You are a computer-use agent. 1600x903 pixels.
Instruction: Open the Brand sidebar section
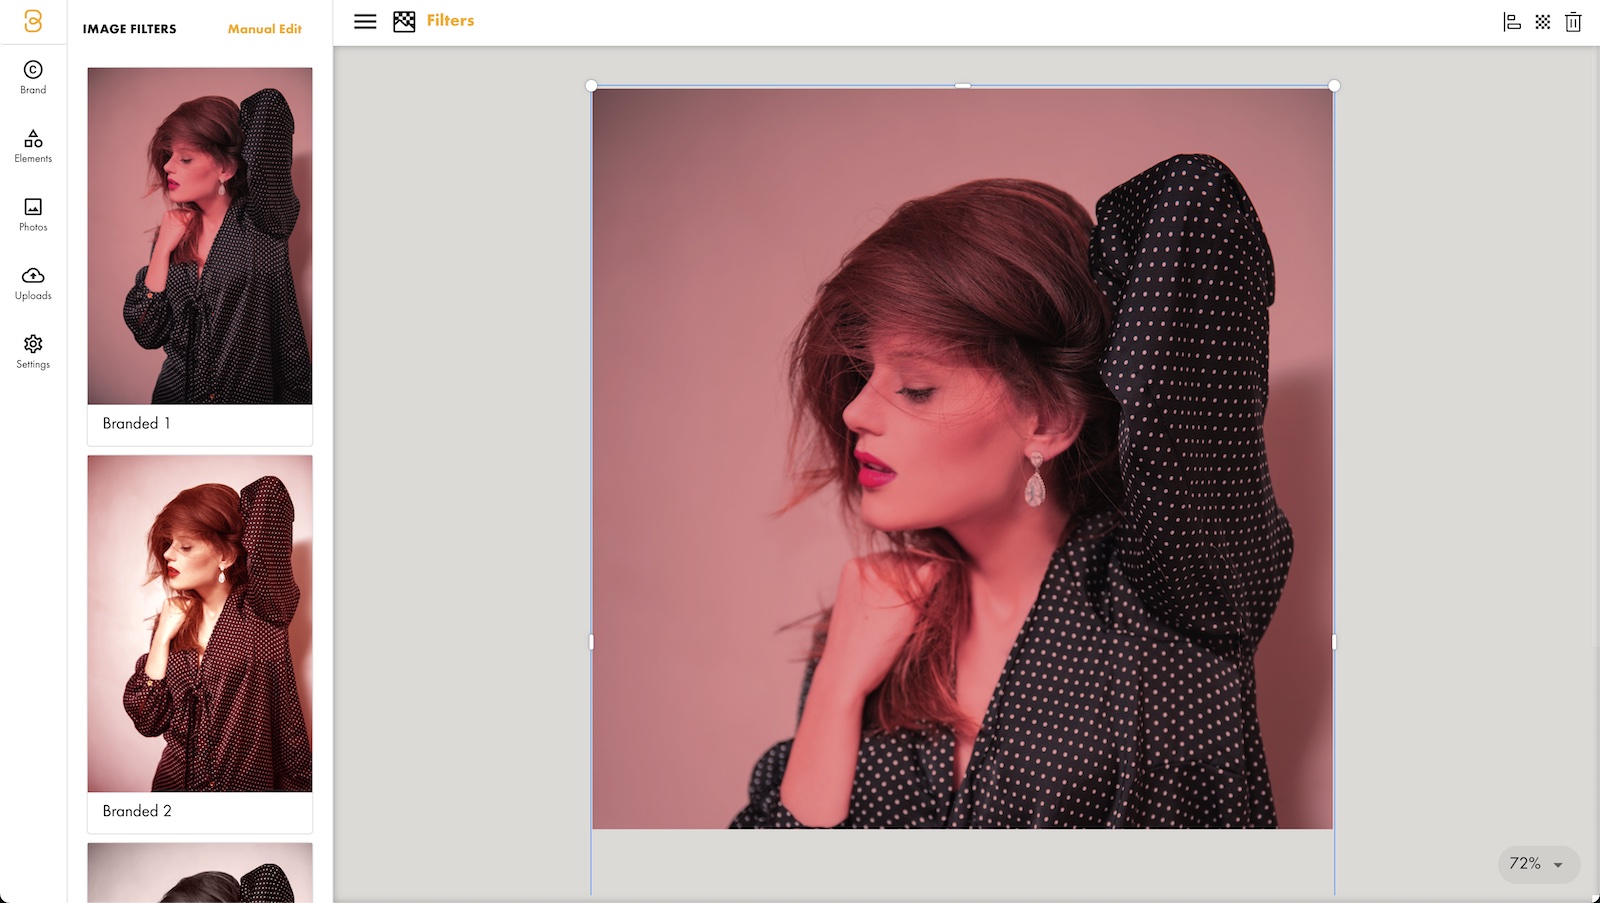(x=33, y=77)
